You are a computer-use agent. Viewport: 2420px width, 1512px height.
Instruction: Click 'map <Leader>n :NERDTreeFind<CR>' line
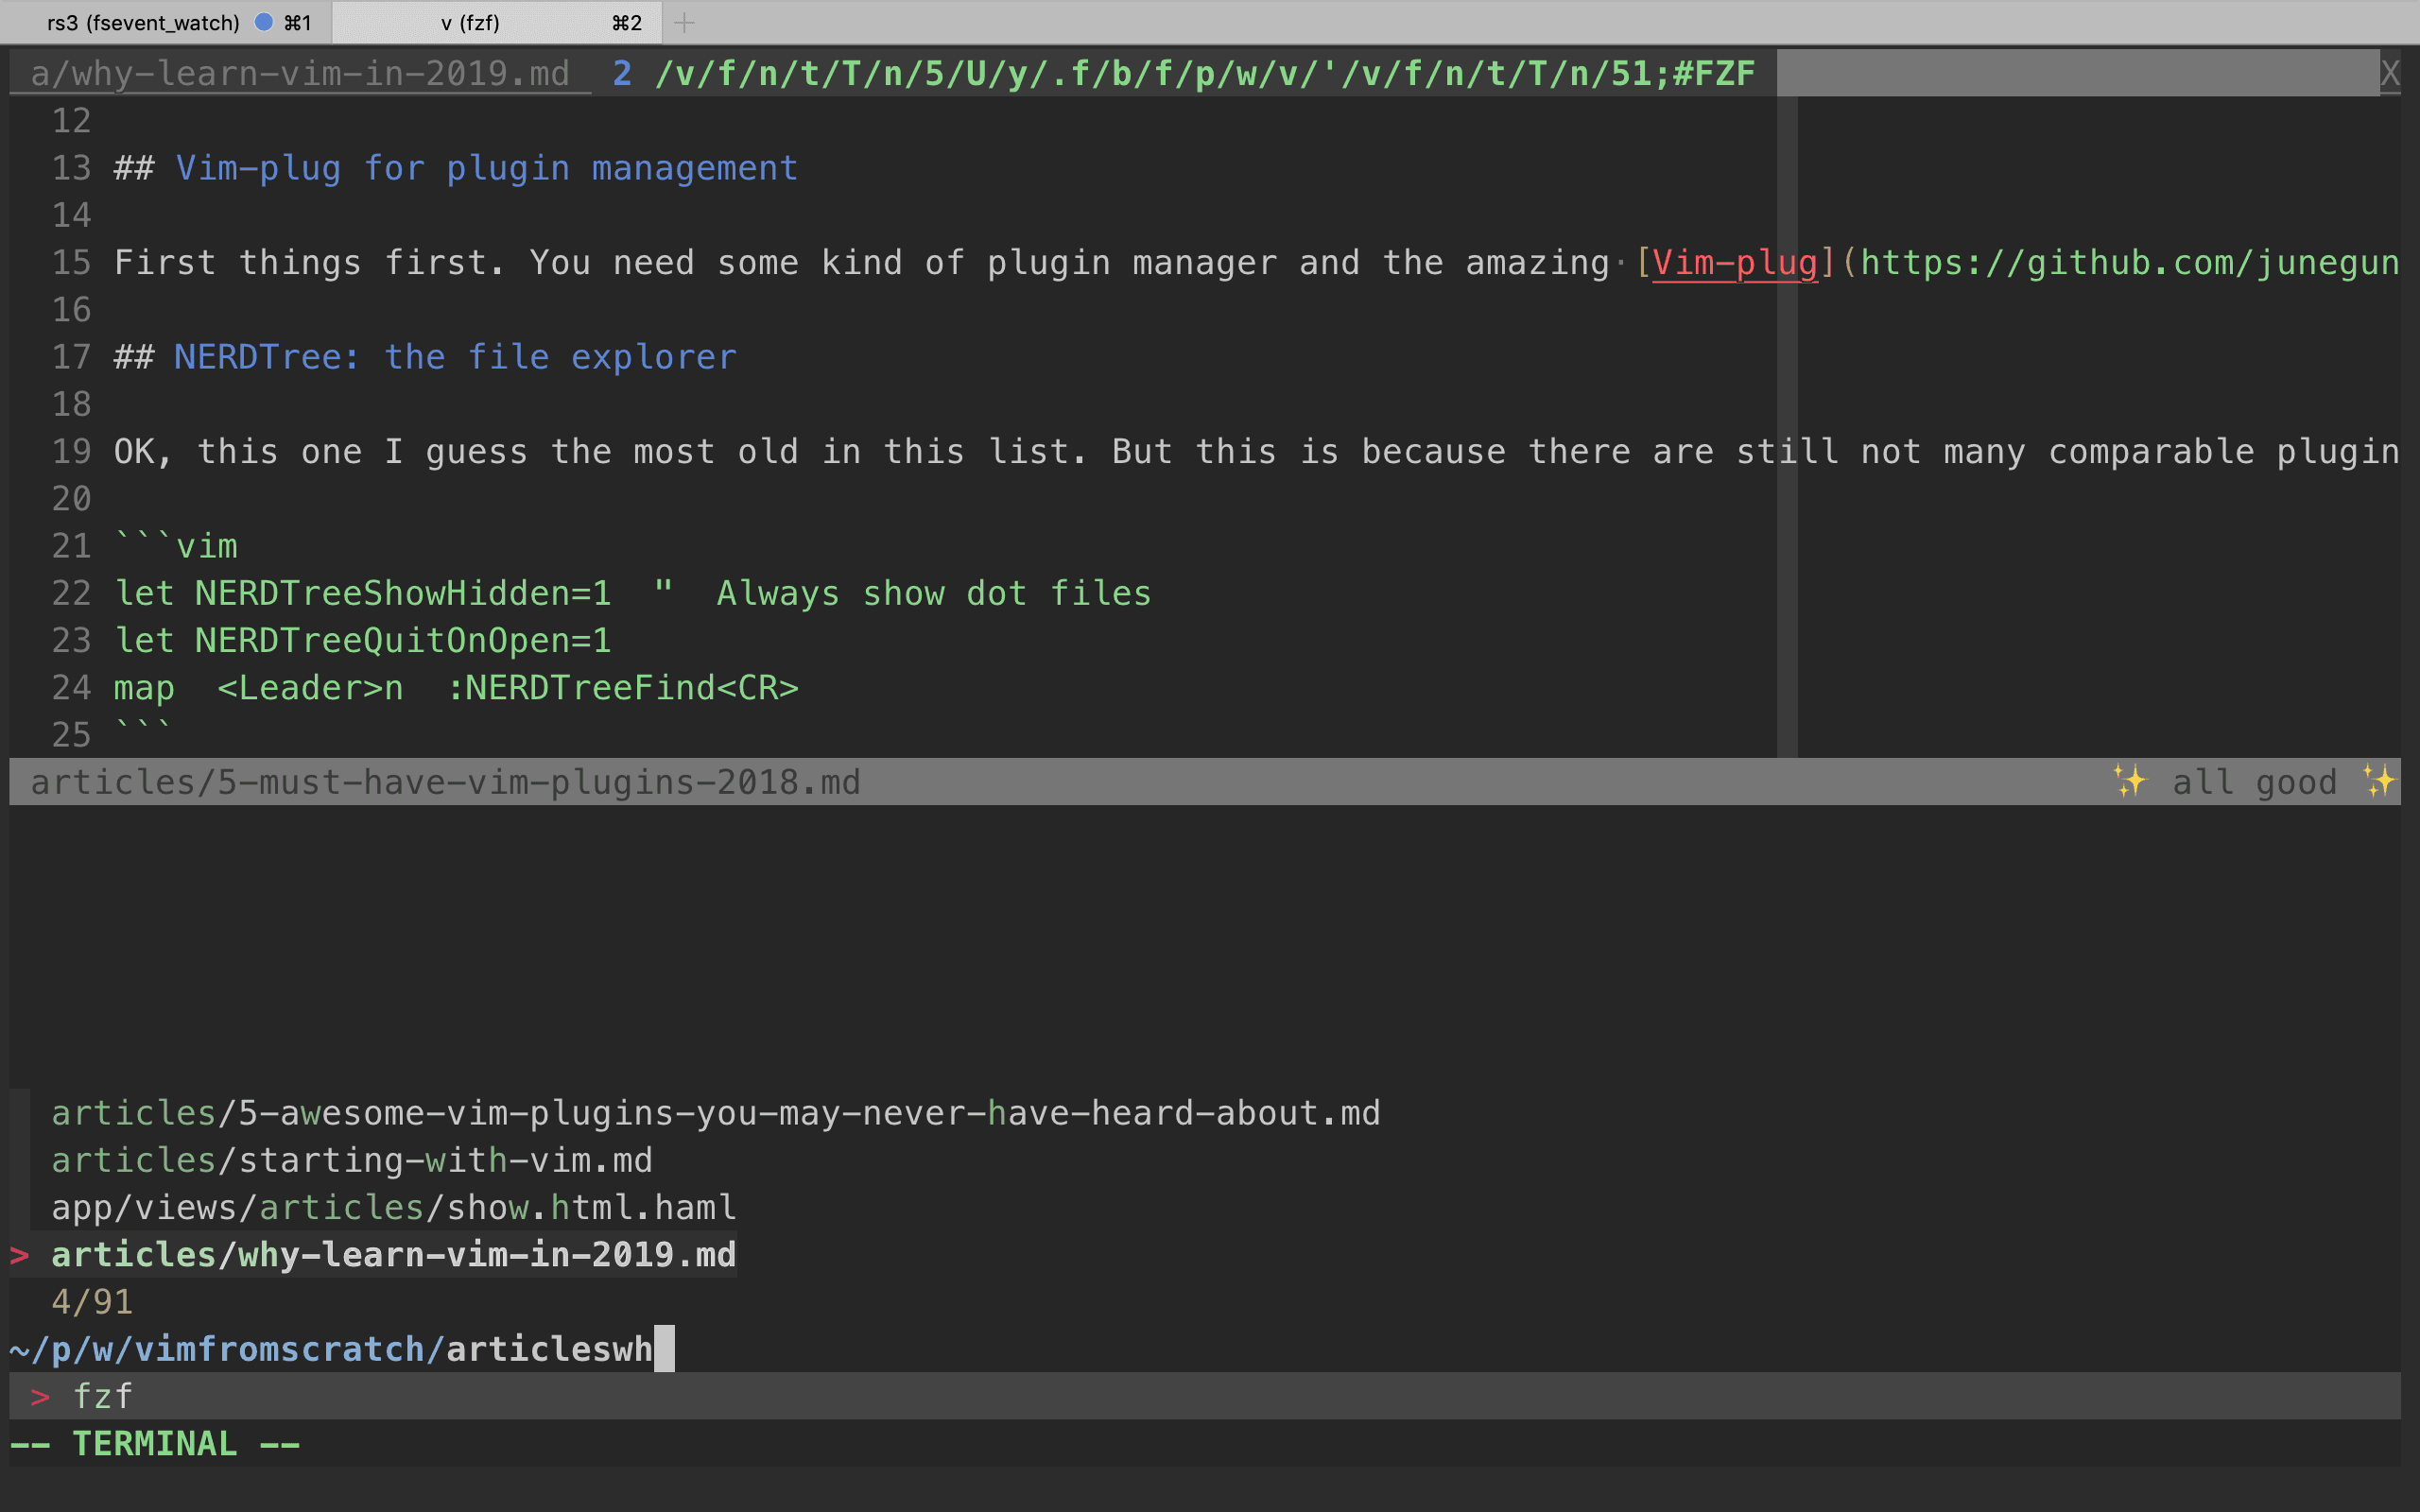[x=456, y=688]
